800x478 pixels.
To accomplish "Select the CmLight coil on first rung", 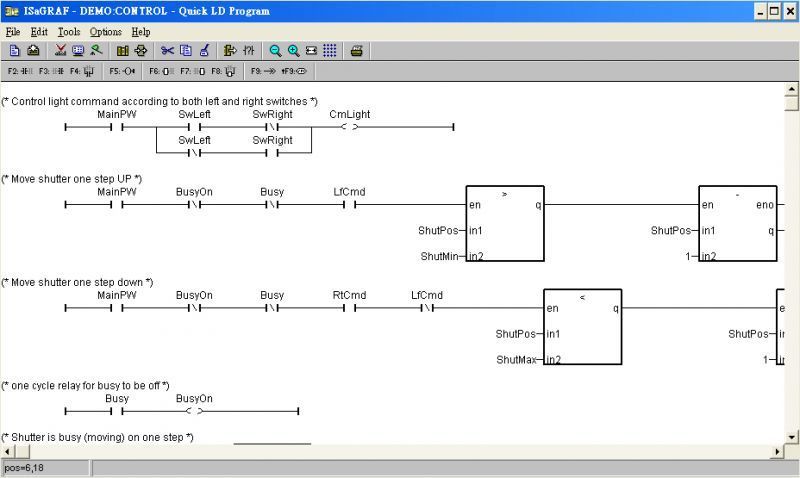I will pyautogui.click(x=349, y=127).
